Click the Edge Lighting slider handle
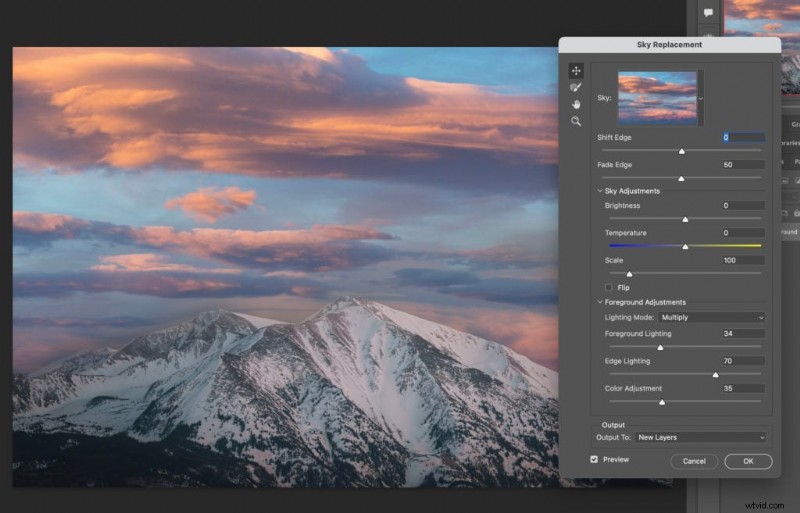Image resolution: width=800 pixels, height=513 pixels. (715, 375)
